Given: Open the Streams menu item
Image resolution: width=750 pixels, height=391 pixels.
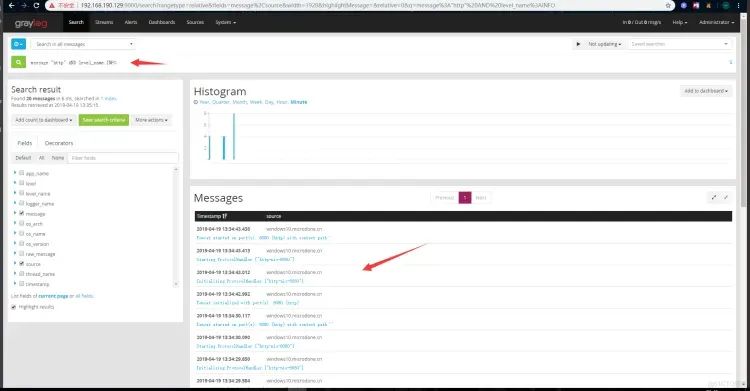Looking at the screenshot, I should coord(104,22).
